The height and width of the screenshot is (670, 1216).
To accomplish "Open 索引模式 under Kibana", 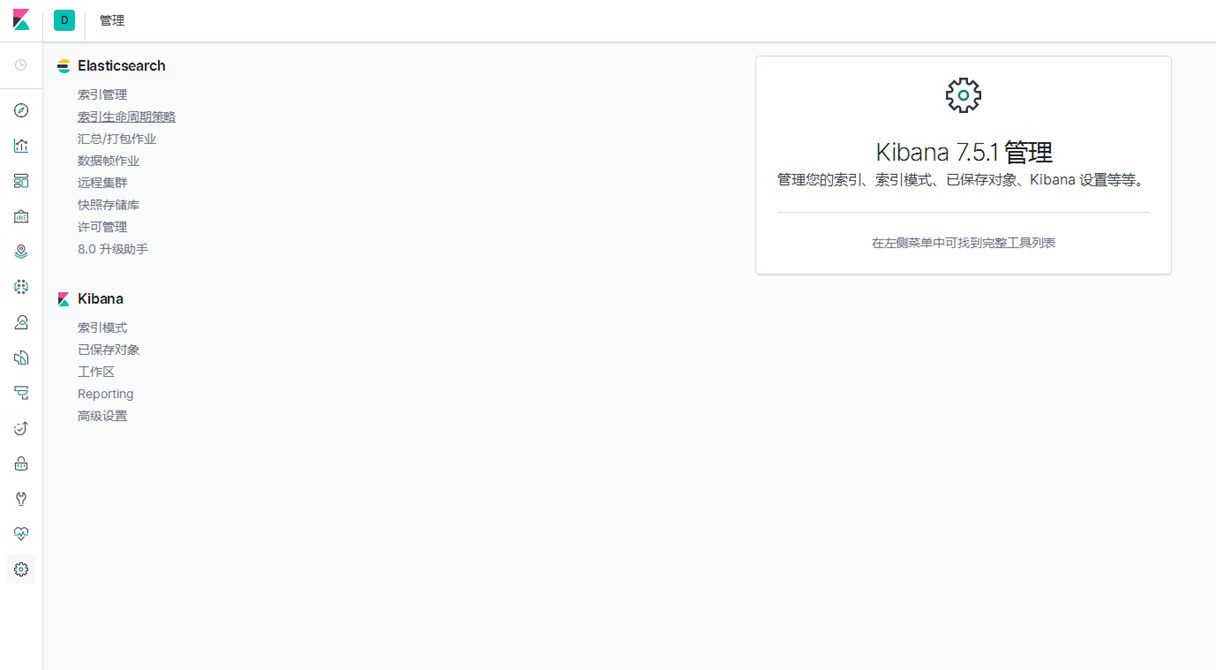I will (x=102, y=328).
